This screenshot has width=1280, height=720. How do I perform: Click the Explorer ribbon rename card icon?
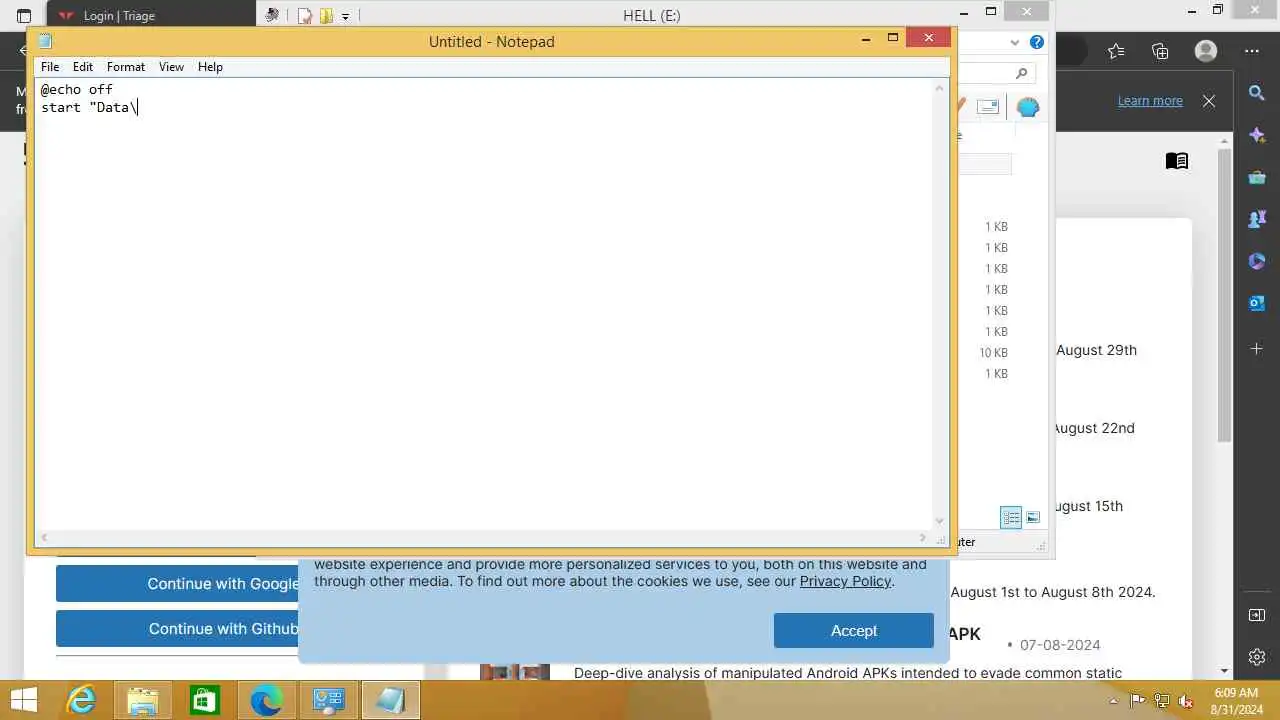tap(988, 107)
